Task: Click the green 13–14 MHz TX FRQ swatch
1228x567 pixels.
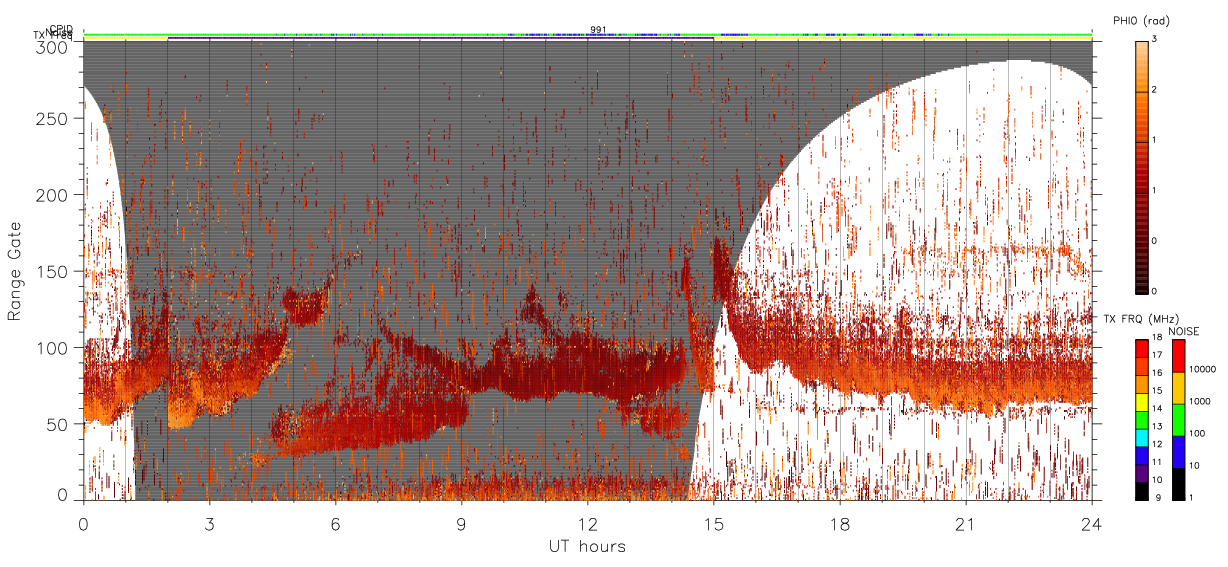Action: click(1142, 420)
